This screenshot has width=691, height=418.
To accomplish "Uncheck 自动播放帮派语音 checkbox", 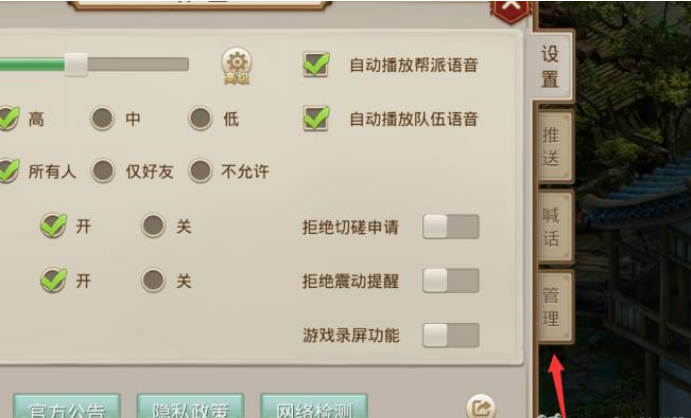I will click(316, 65).
